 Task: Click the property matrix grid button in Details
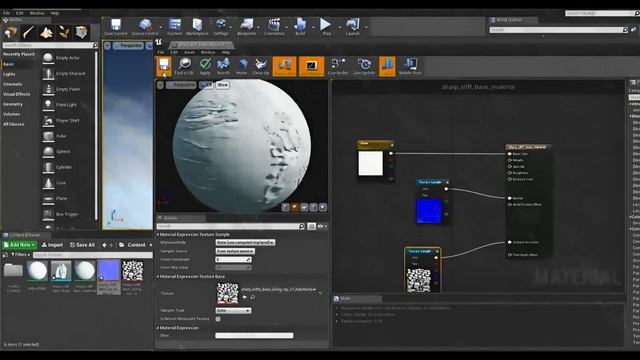311,226
